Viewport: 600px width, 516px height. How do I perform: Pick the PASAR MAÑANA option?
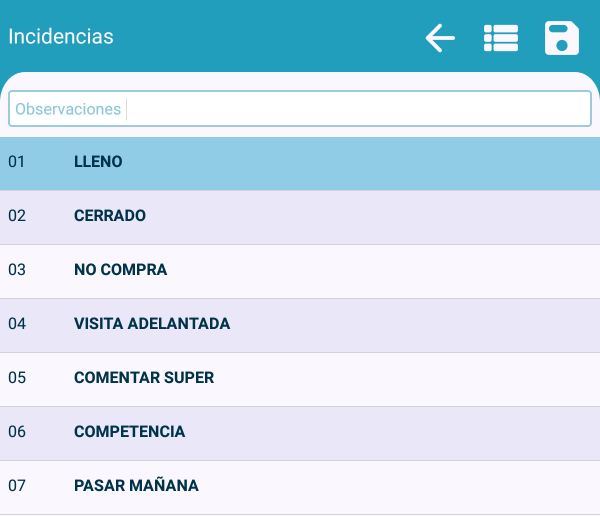point(136,486)
